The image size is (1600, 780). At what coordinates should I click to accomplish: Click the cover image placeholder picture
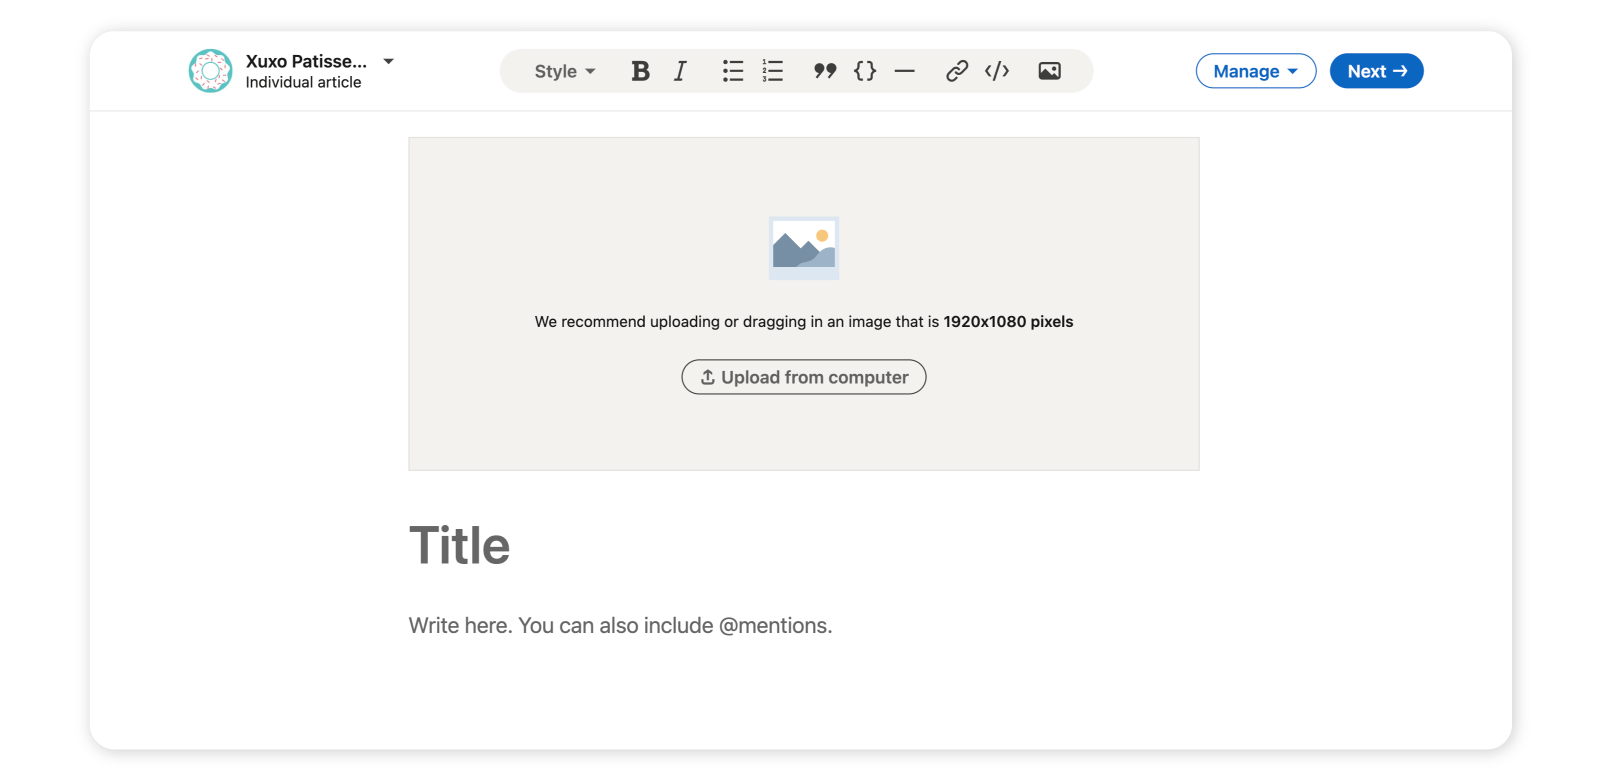click(x=804, y=248)
